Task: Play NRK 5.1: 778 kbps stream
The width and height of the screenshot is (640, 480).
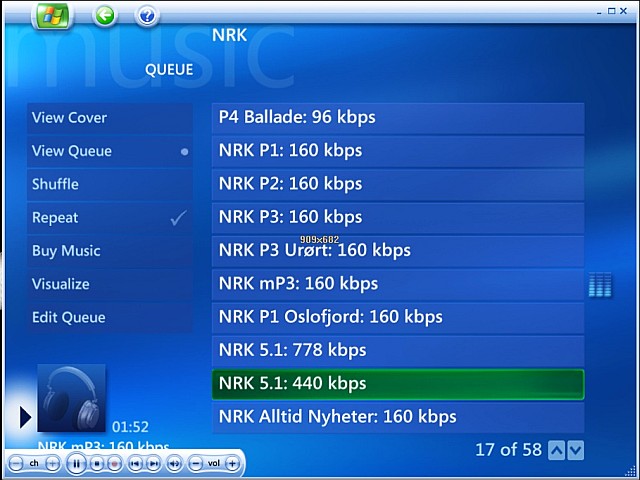Action: click(x=398, y=351)
